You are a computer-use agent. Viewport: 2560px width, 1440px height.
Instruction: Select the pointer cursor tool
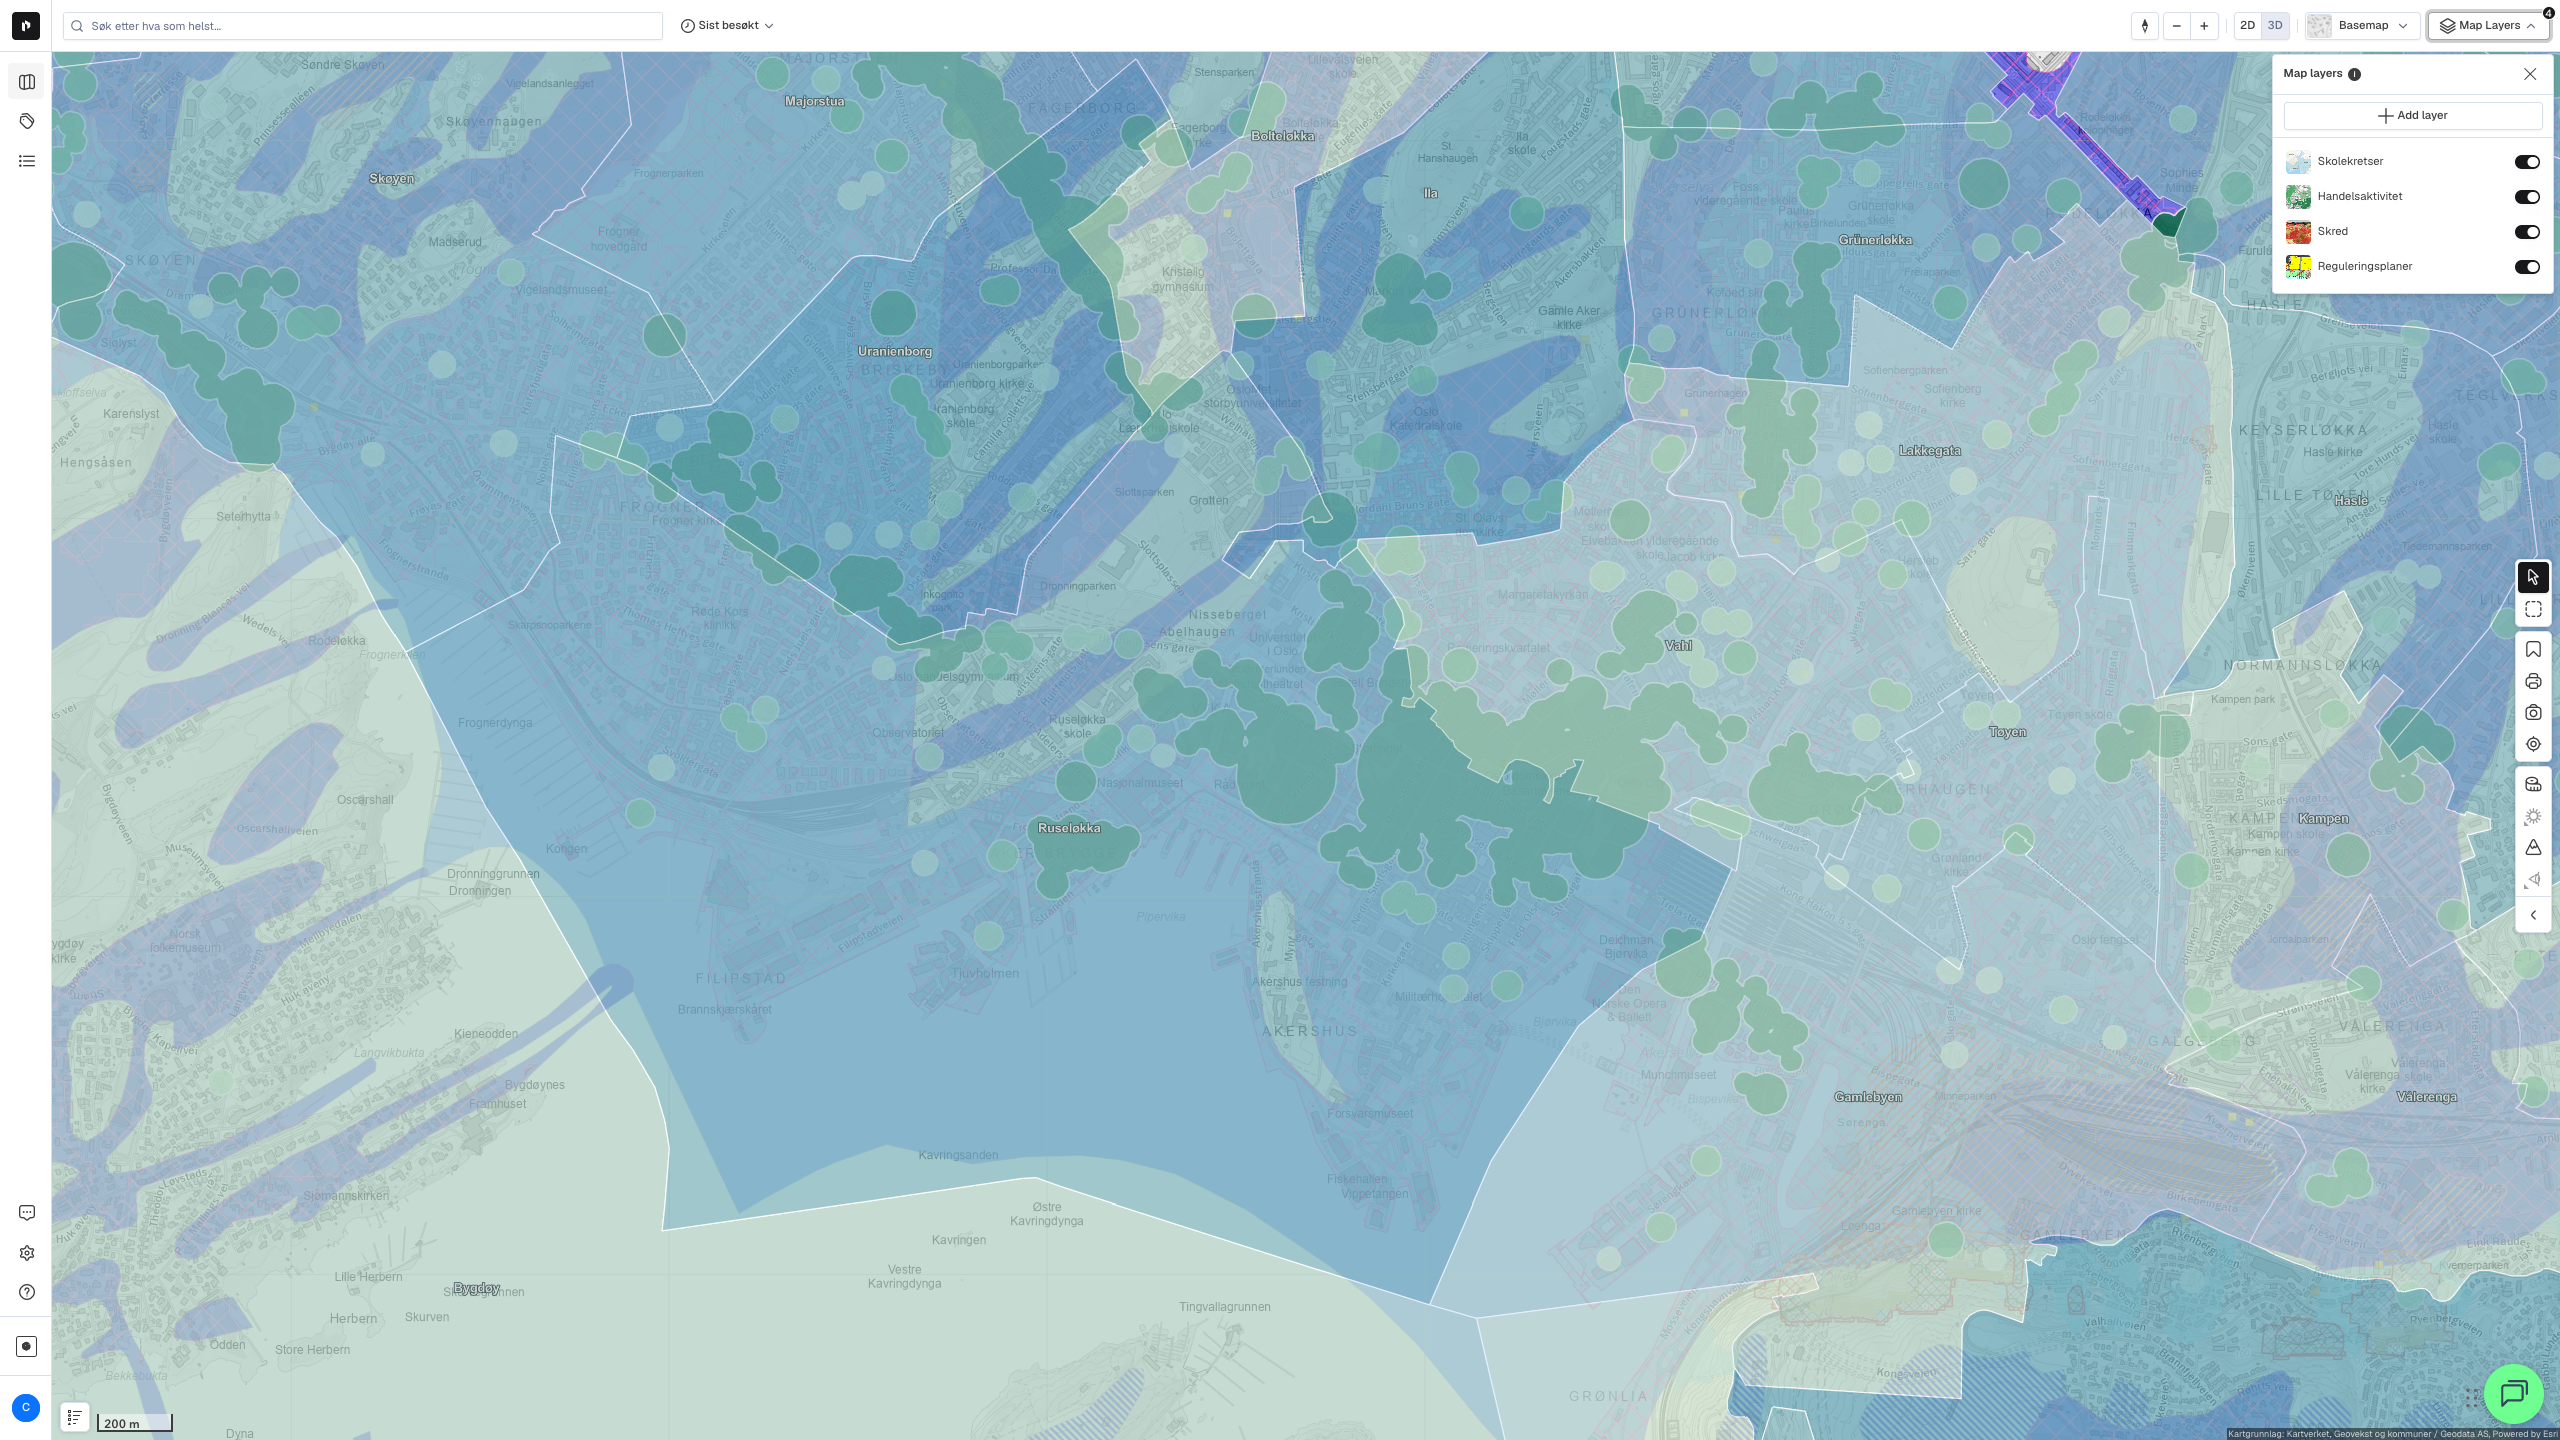click(2533, 577)
